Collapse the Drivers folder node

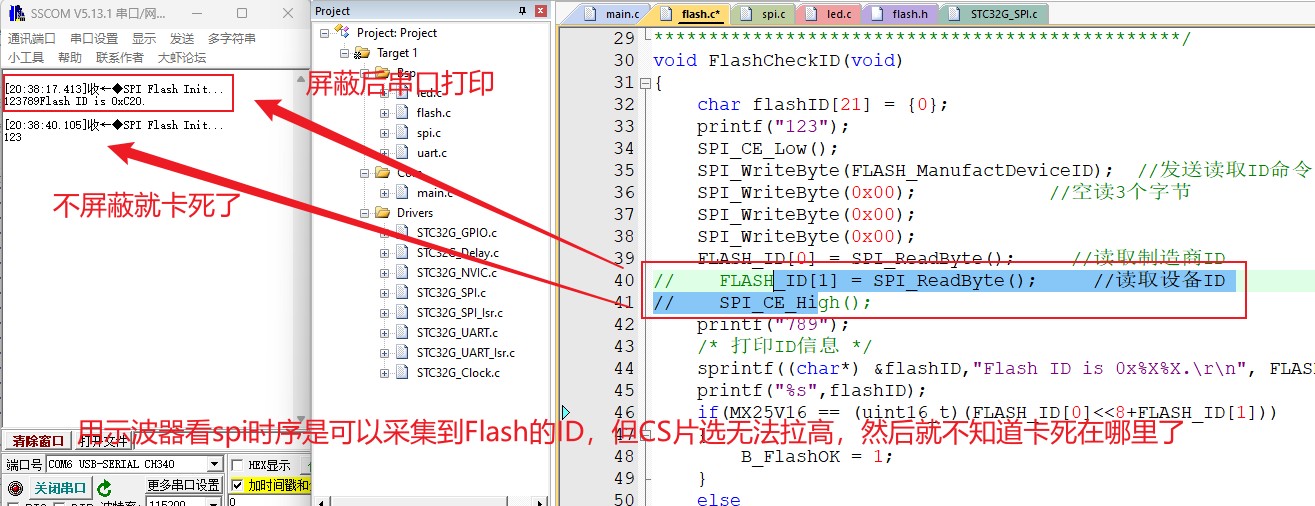[365, 213]
